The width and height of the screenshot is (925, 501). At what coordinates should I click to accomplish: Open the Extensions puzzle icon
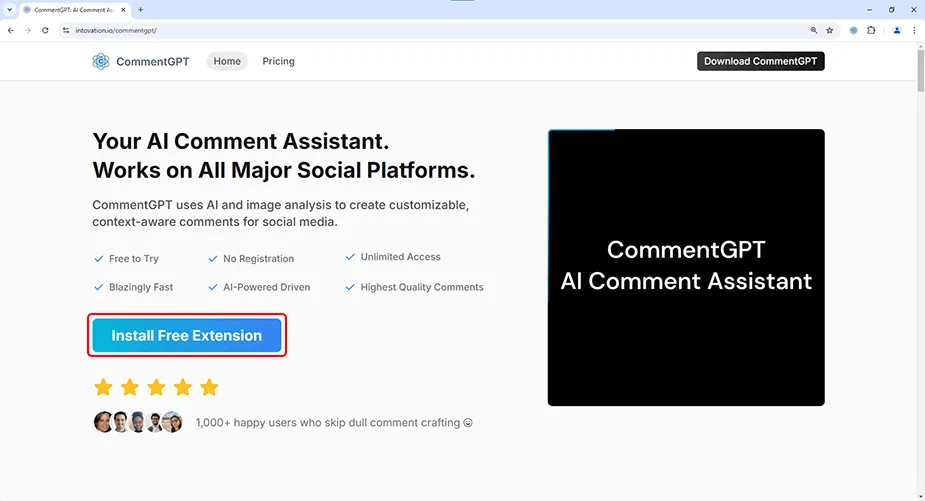871,30
